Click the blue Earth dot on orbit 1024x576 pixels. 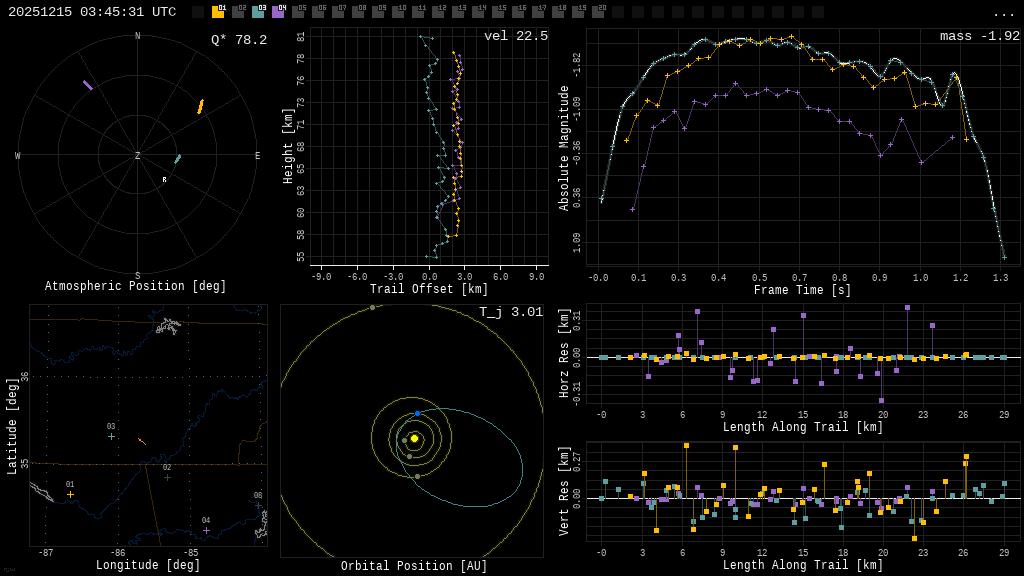pos(417,413)
